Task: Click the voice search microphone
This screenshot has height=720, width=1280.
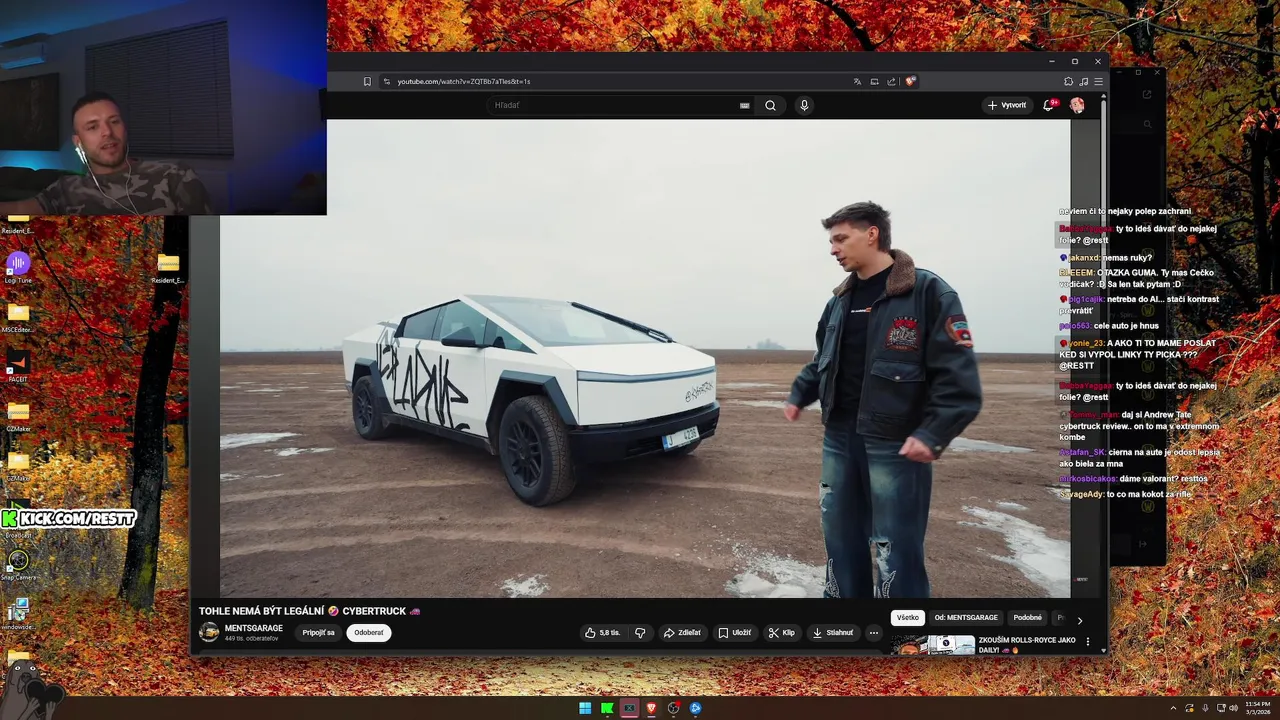Action: 804,105
